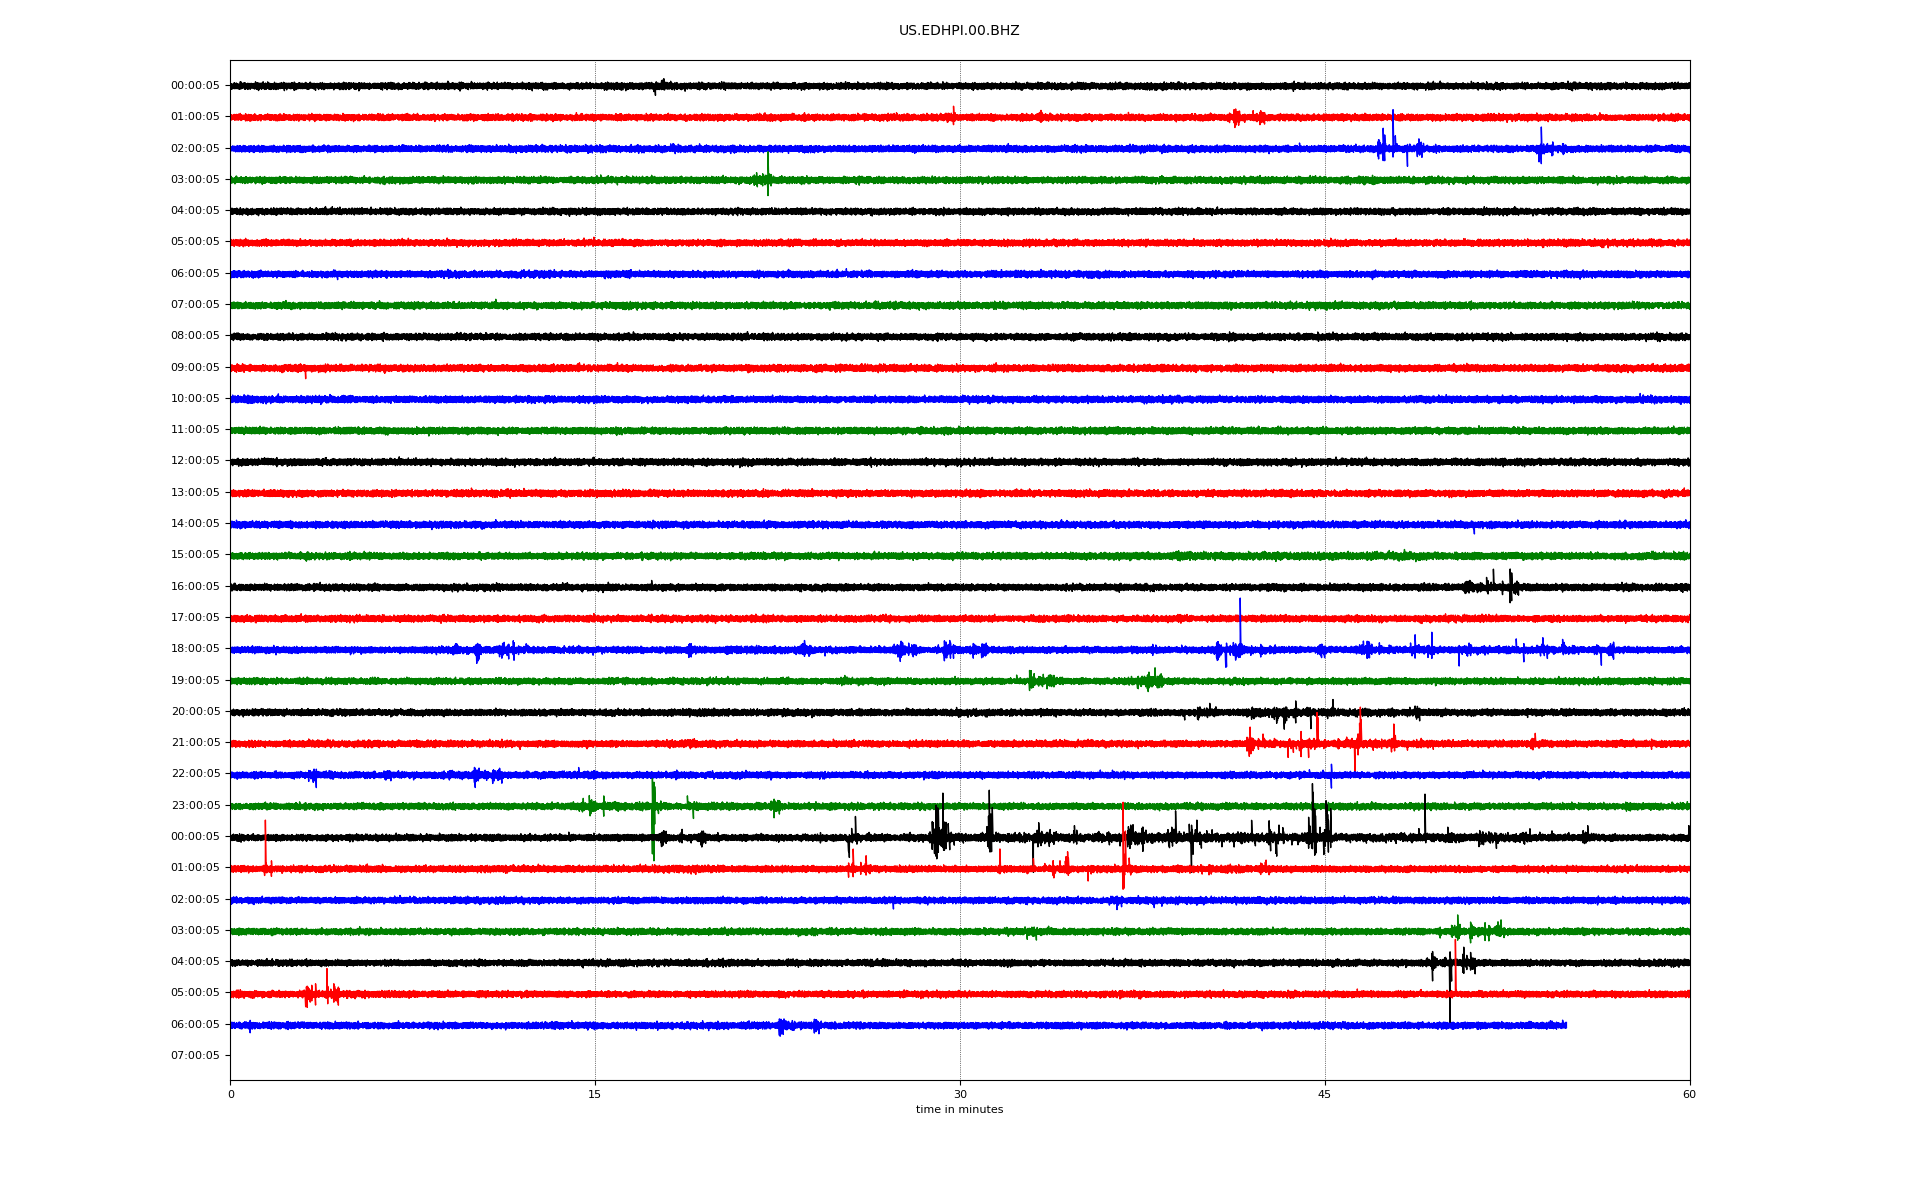Click the 05:00:05 lower red trace label

point(195,993)
